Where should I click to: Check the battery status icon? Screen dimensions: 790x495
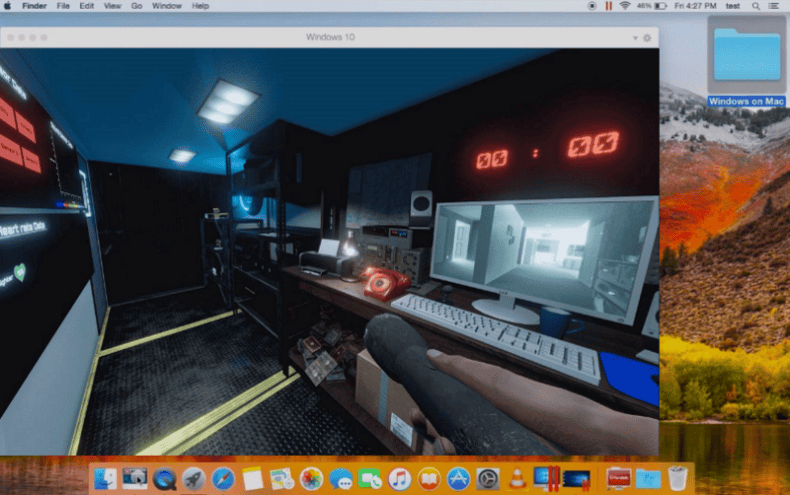pyautogui.click(x=661, y=6)
